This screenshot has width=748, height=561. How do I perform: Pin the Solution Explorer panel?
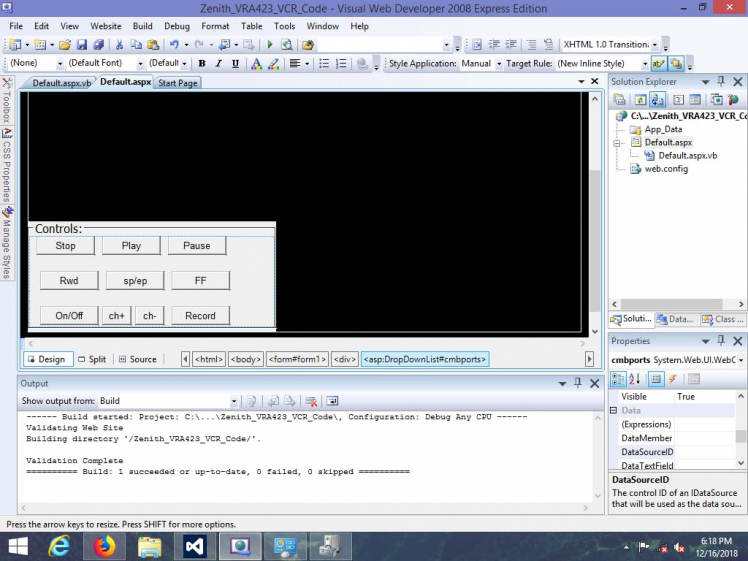click(x=721, y=82)
